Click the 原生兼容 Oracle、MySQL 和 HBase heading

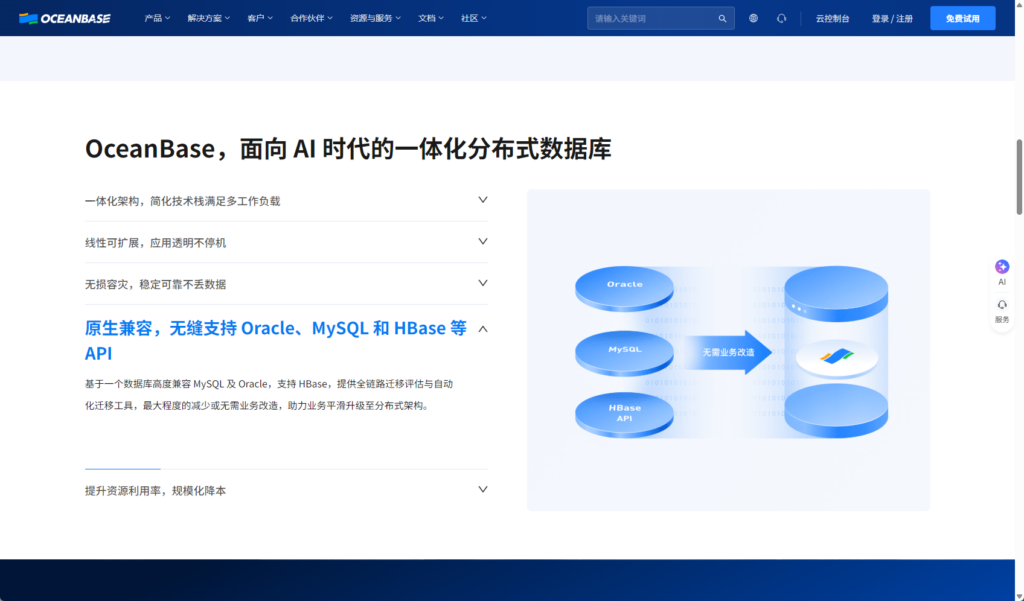click(x=276, y=340)
